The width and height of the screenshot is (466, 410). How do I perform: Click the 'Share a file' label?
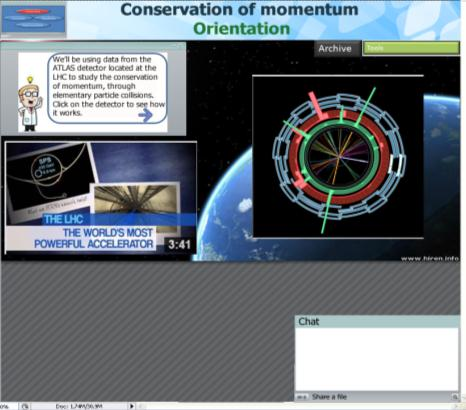point(329,397)
